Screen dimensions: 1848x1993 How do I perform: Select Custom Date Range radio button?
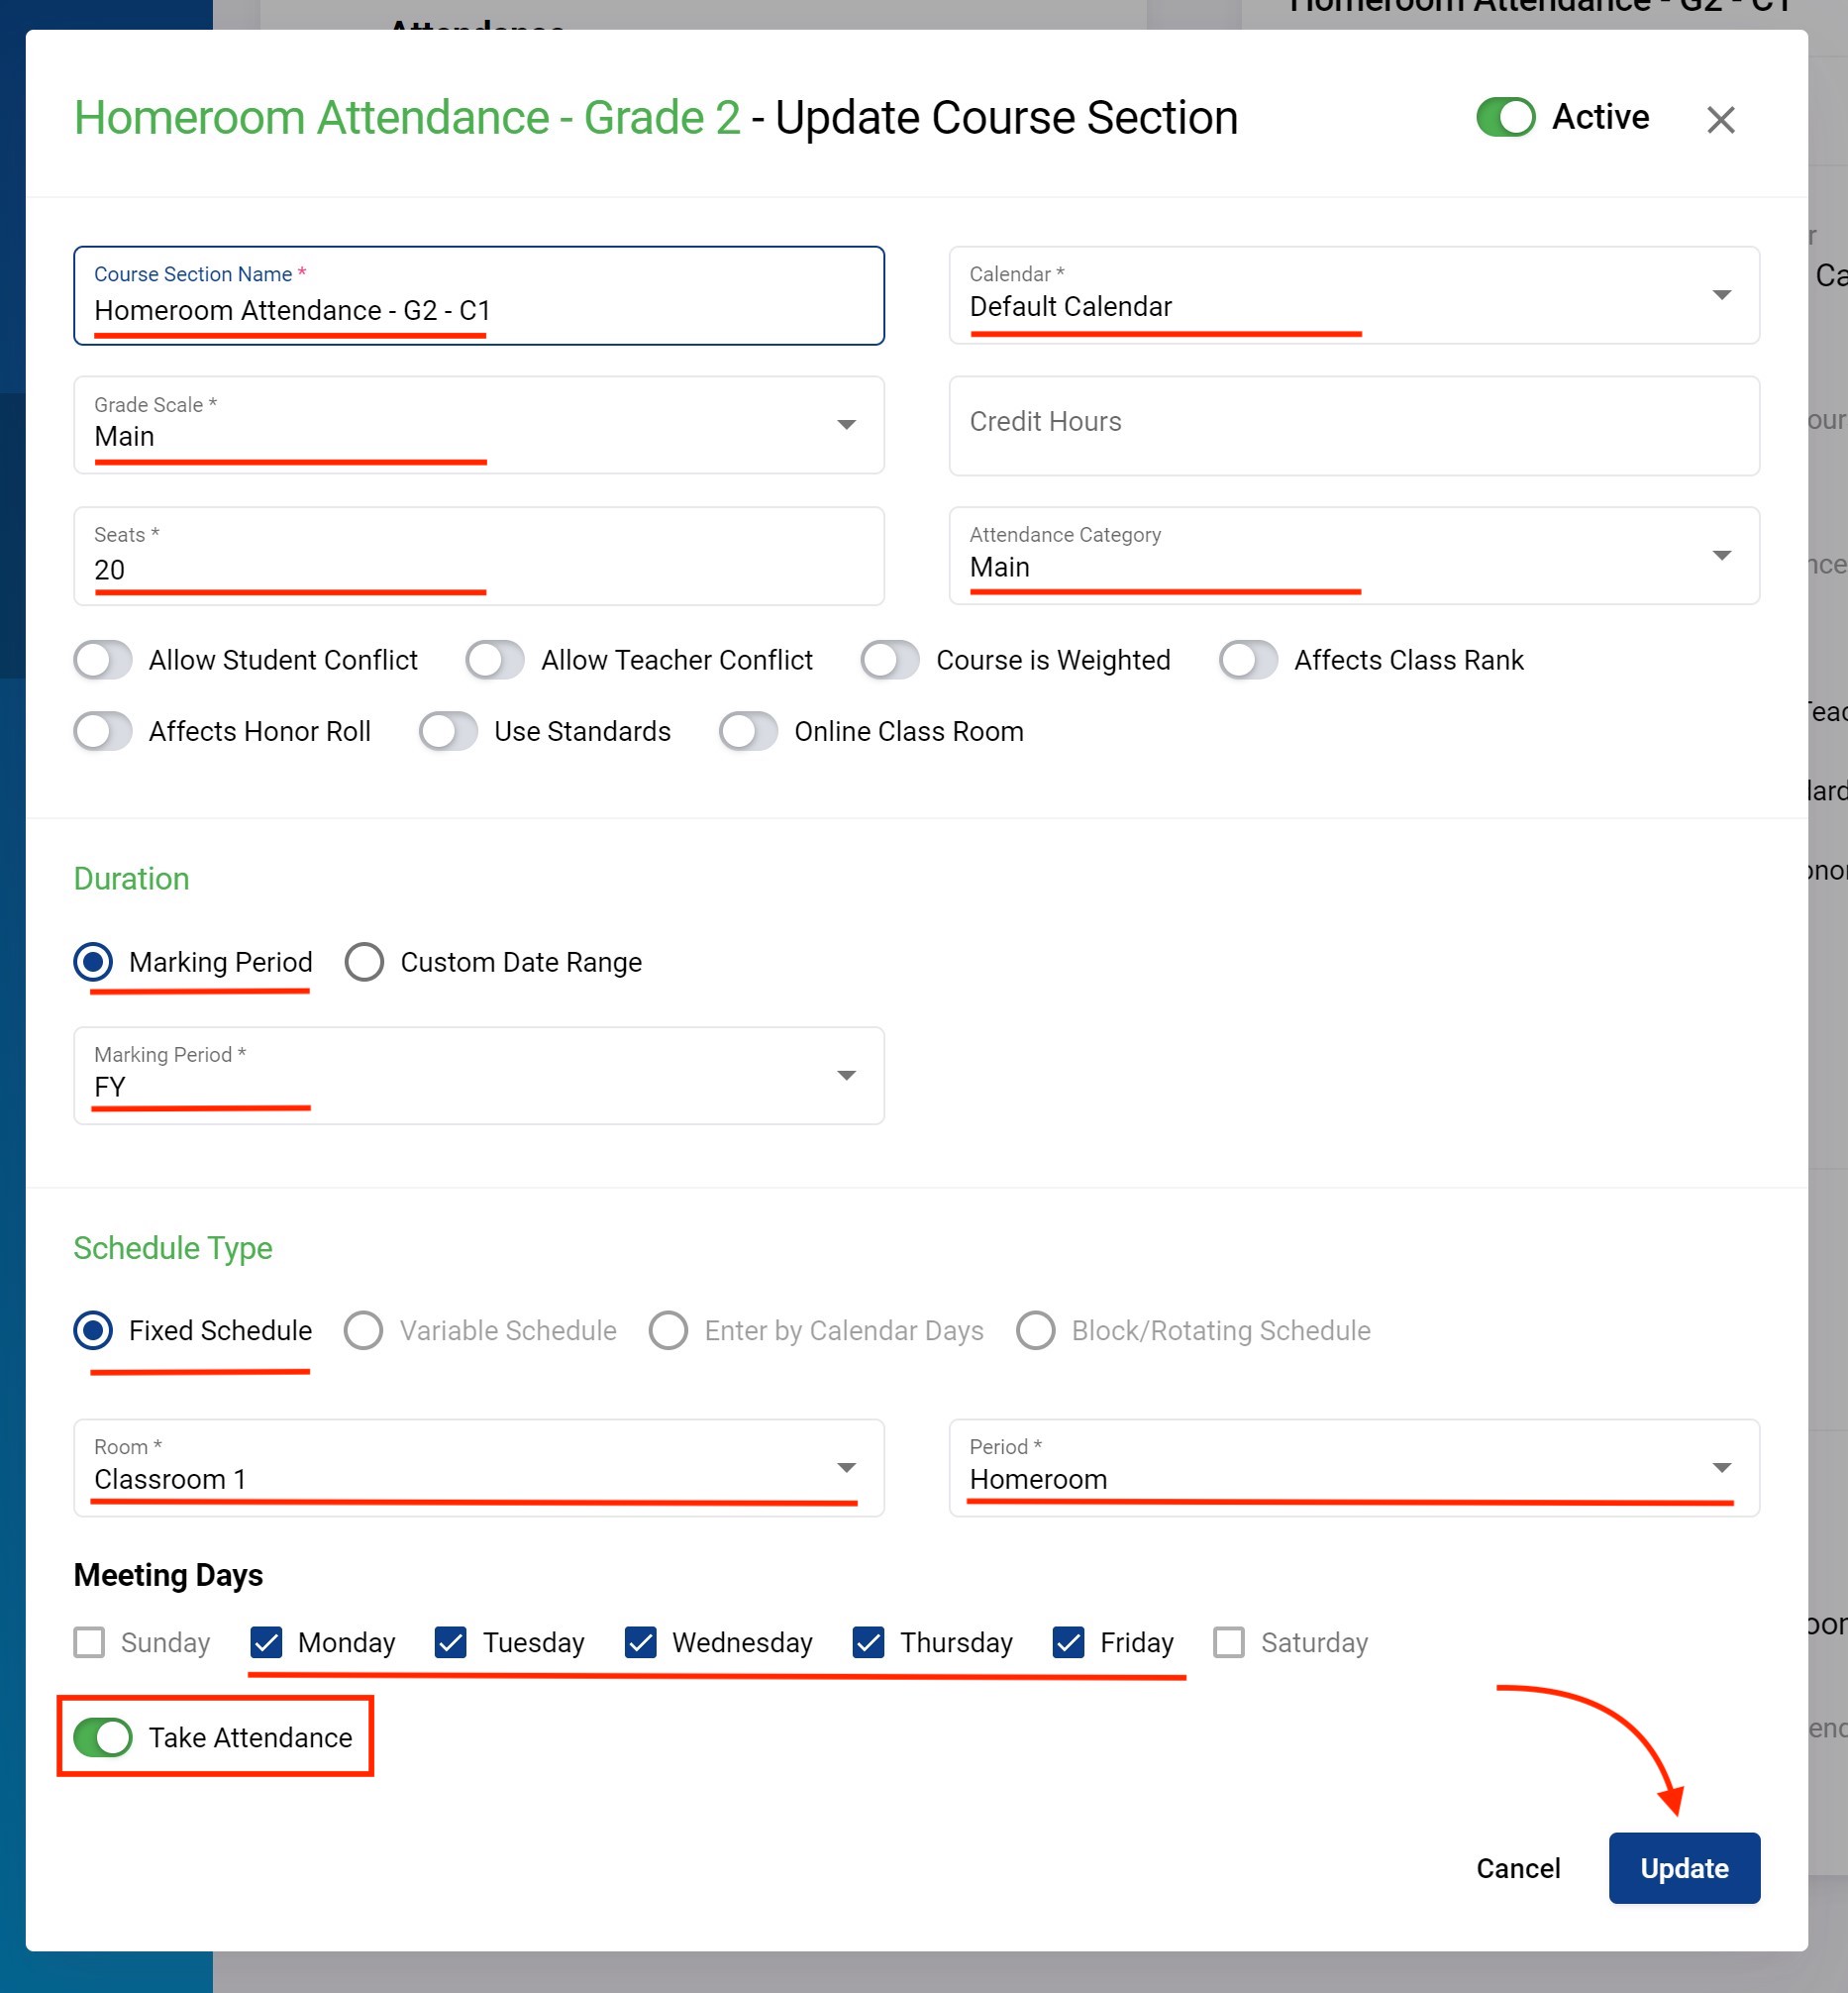[365, 962]
